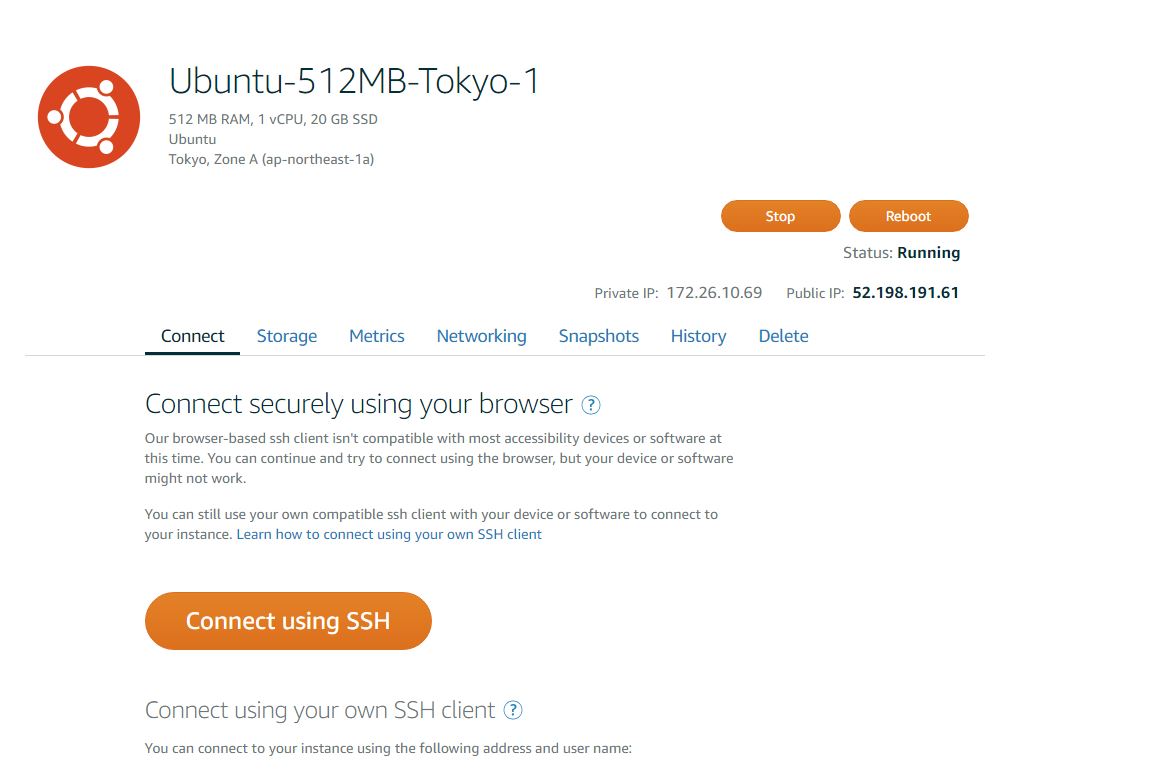Switch to the Storage tab
This screenshot has width=1159, height=770.
point(287,336)
